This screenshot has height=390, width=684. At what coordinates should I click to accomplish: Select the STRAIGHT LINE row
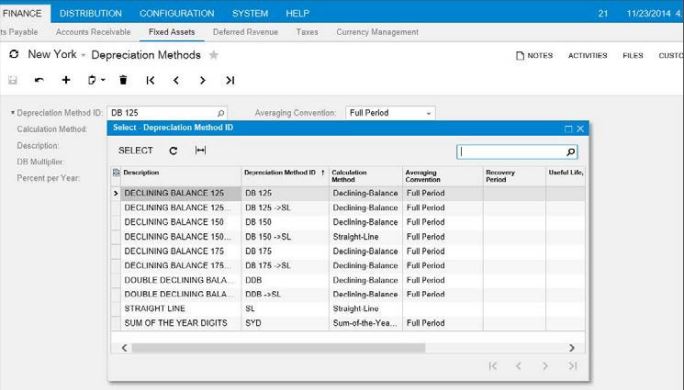[348, 309]
